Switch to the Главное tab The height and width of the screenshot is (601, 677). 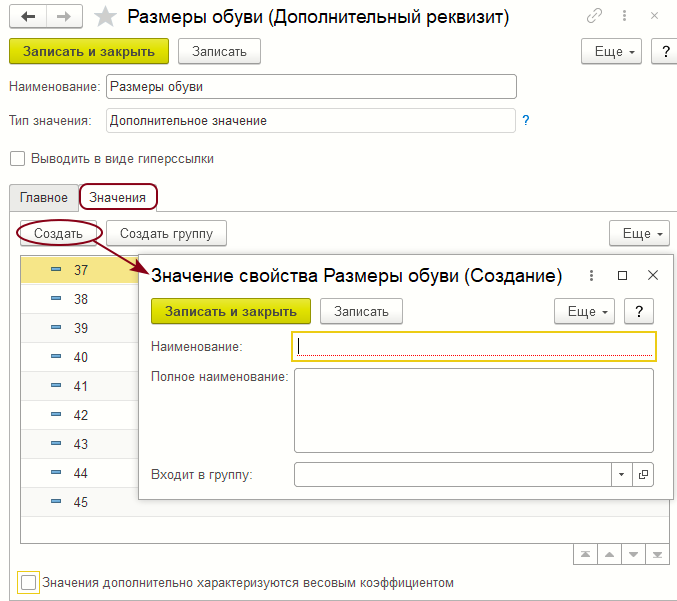point(44,198)
